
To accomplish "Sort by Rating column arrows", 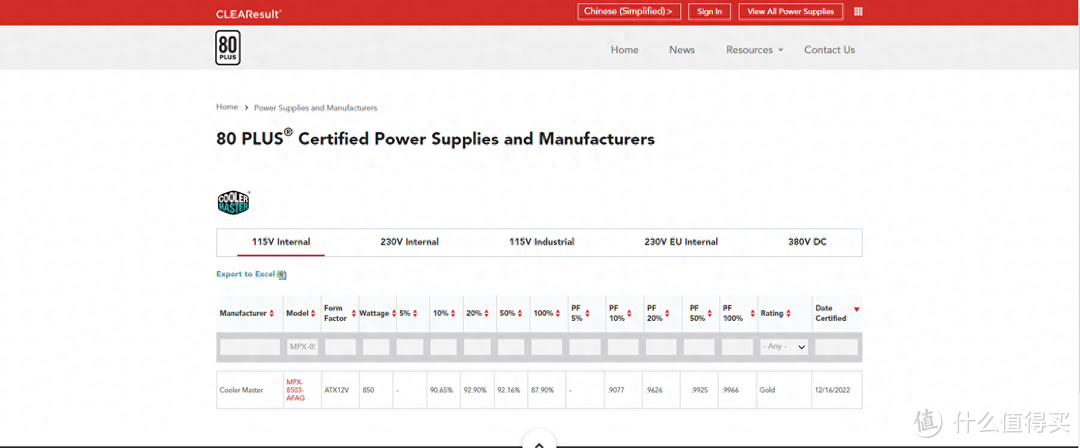I will 789,314.
